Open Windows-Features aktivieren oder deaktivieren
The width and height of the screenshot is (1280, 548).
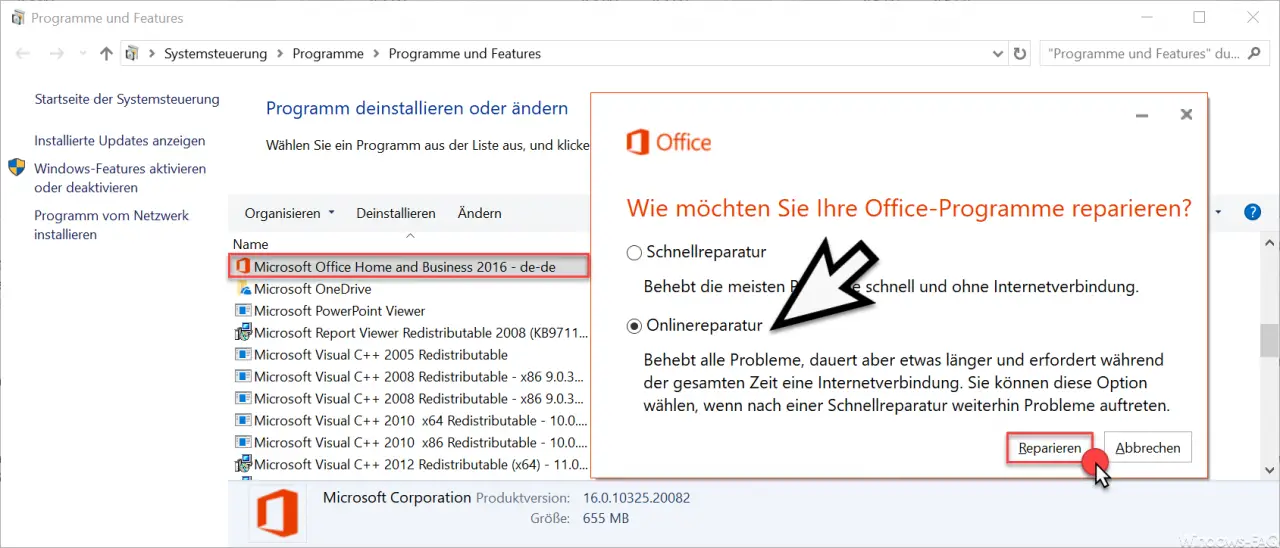120,178
